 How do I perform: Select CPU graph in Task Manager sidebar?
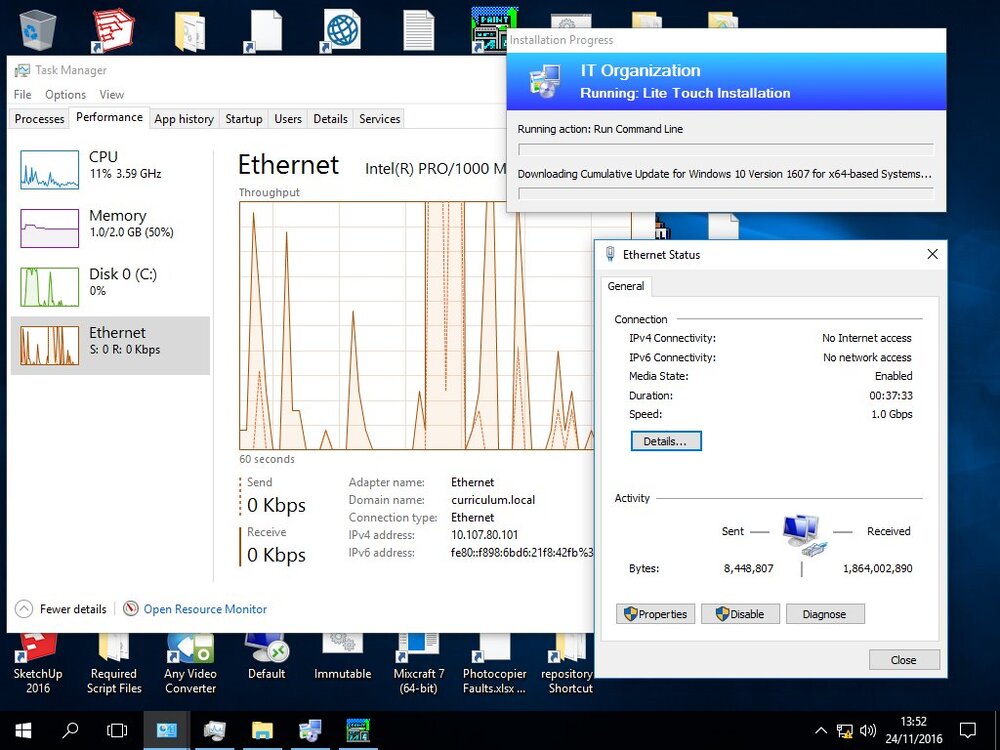tap(110, 169)
